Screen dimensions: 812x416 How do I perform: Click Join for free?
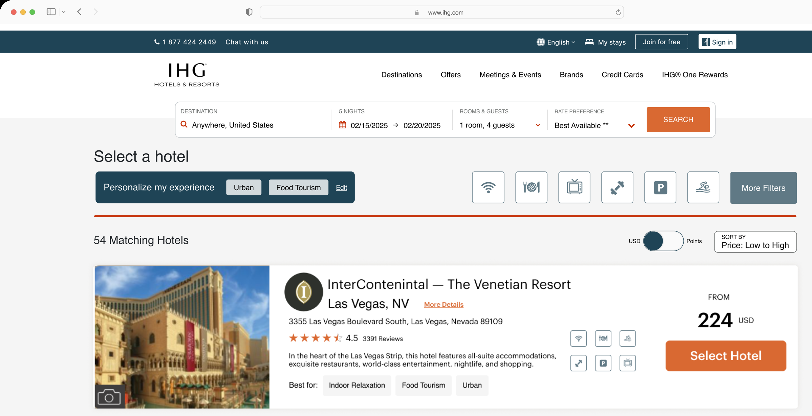[x=661, y=42]
